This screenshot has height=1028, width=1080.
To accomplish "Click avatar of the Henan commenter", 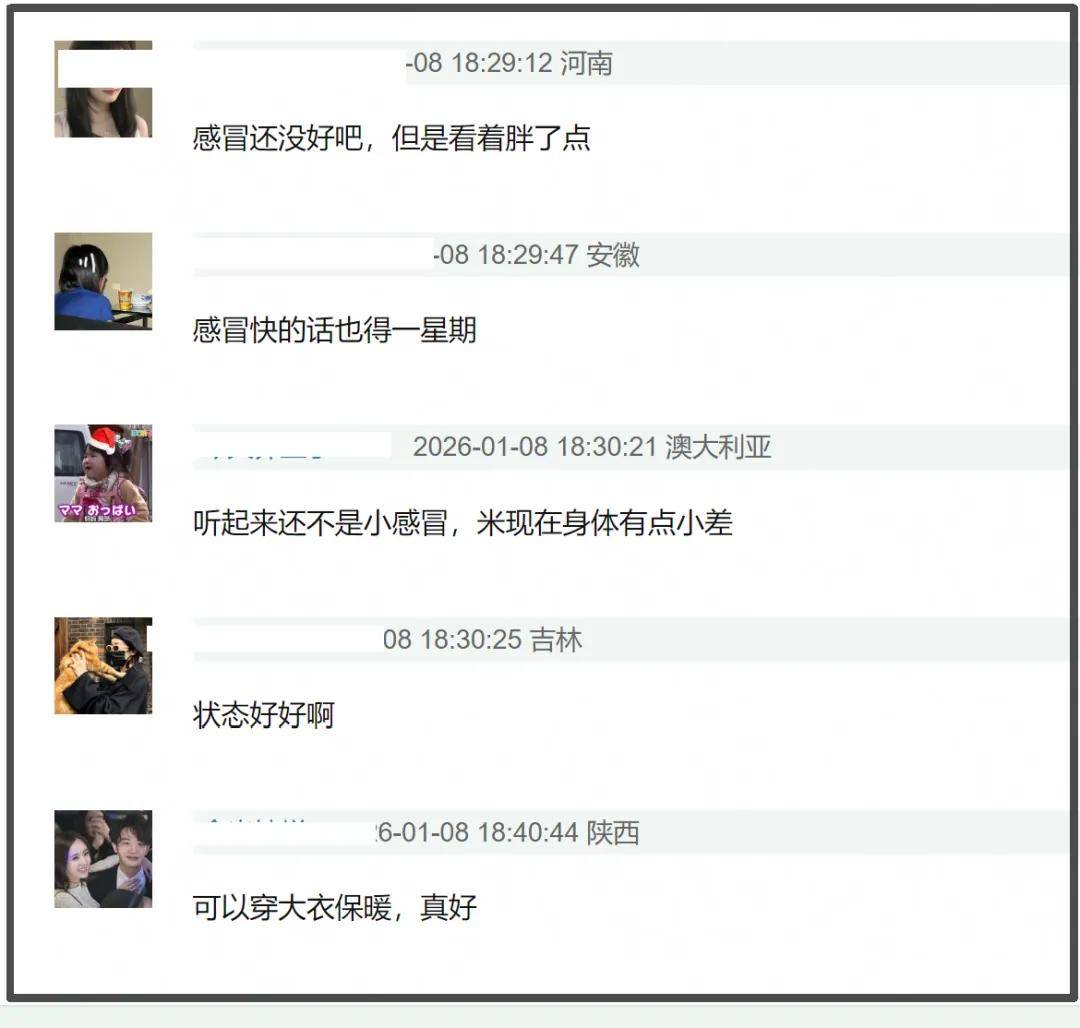I will coord(103,89).
